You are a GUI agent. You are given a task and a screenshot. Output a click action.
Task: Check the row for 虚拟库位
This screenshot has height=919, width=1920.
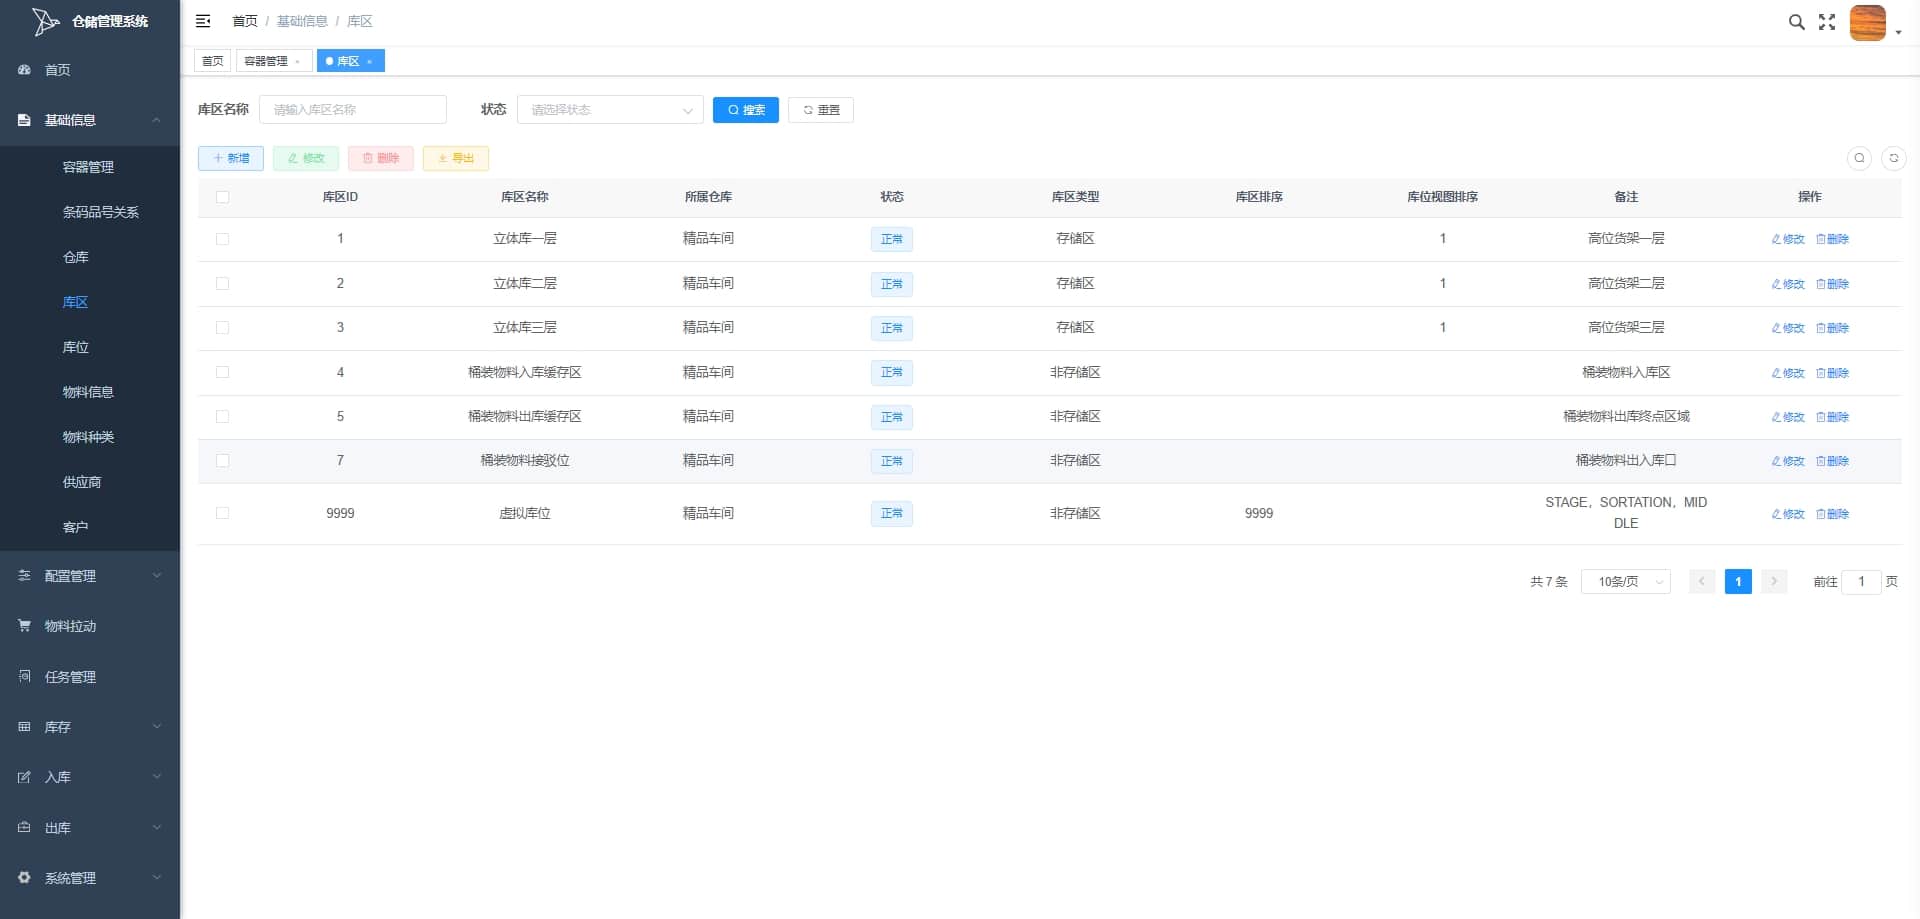tap(222, 513)
